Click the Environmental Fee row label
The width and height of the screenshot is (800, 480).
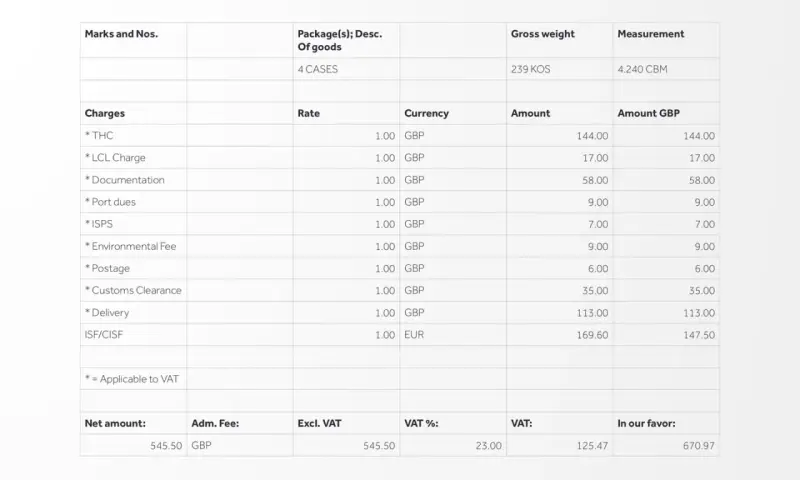[x=131, y=246]
